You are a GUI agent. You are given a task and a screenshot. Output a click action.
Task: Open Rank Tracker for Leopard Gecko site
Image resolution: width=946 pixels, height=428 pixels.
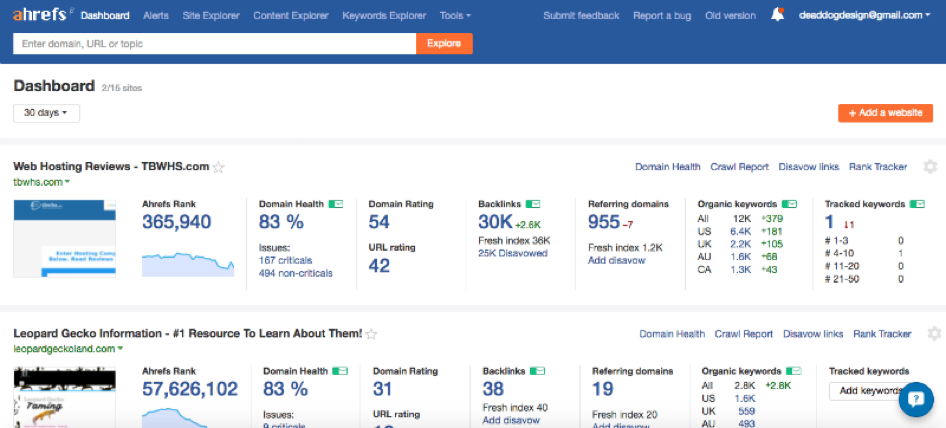click(x=882, y=333)
